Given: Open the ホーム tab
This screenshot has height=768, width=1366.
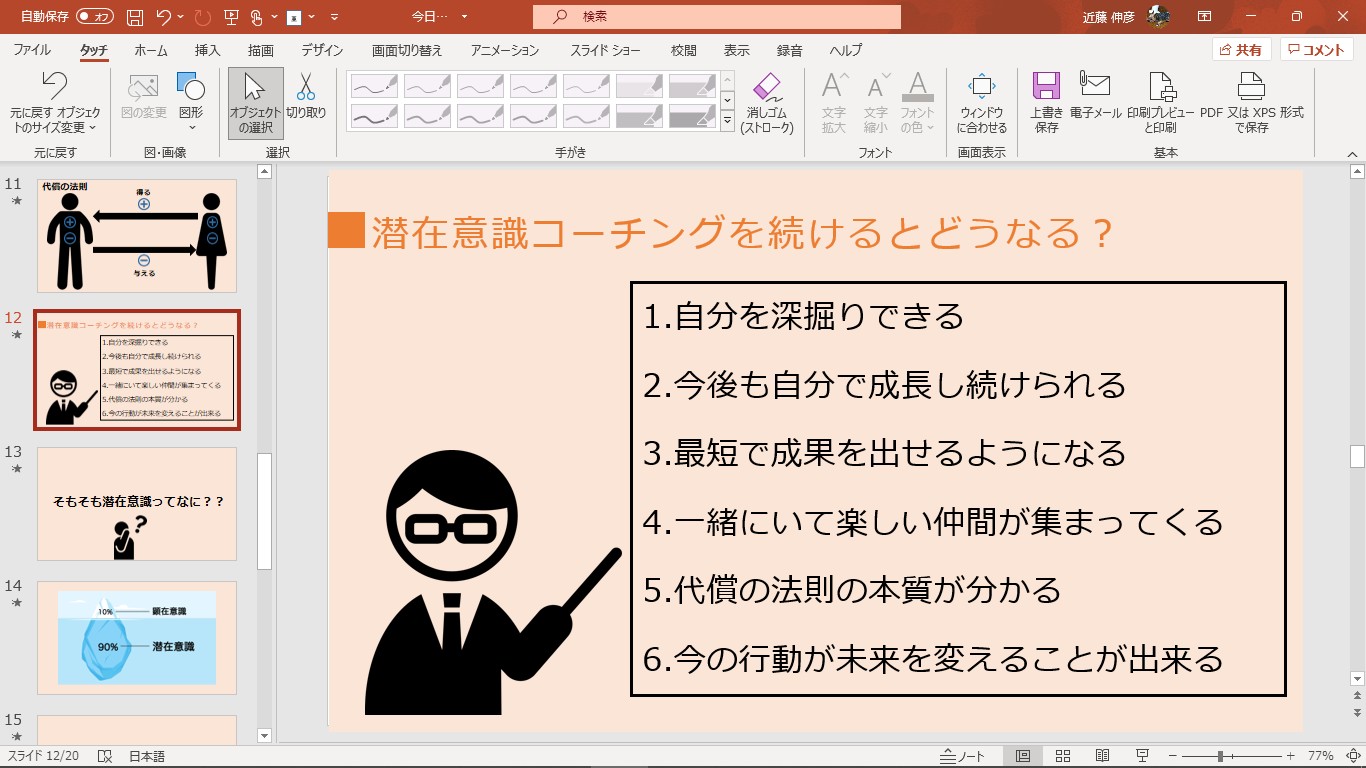Looking at the screenshot, I should tap(151, 50).
